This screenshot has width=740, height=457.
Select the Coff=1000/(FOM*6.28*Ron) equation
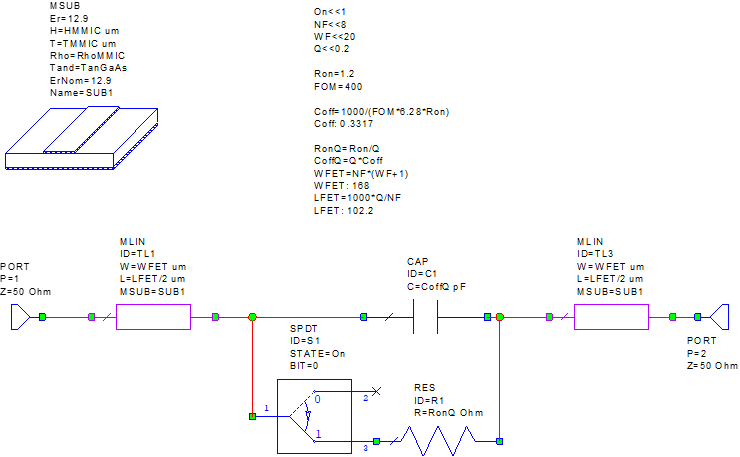coord(381,111)
